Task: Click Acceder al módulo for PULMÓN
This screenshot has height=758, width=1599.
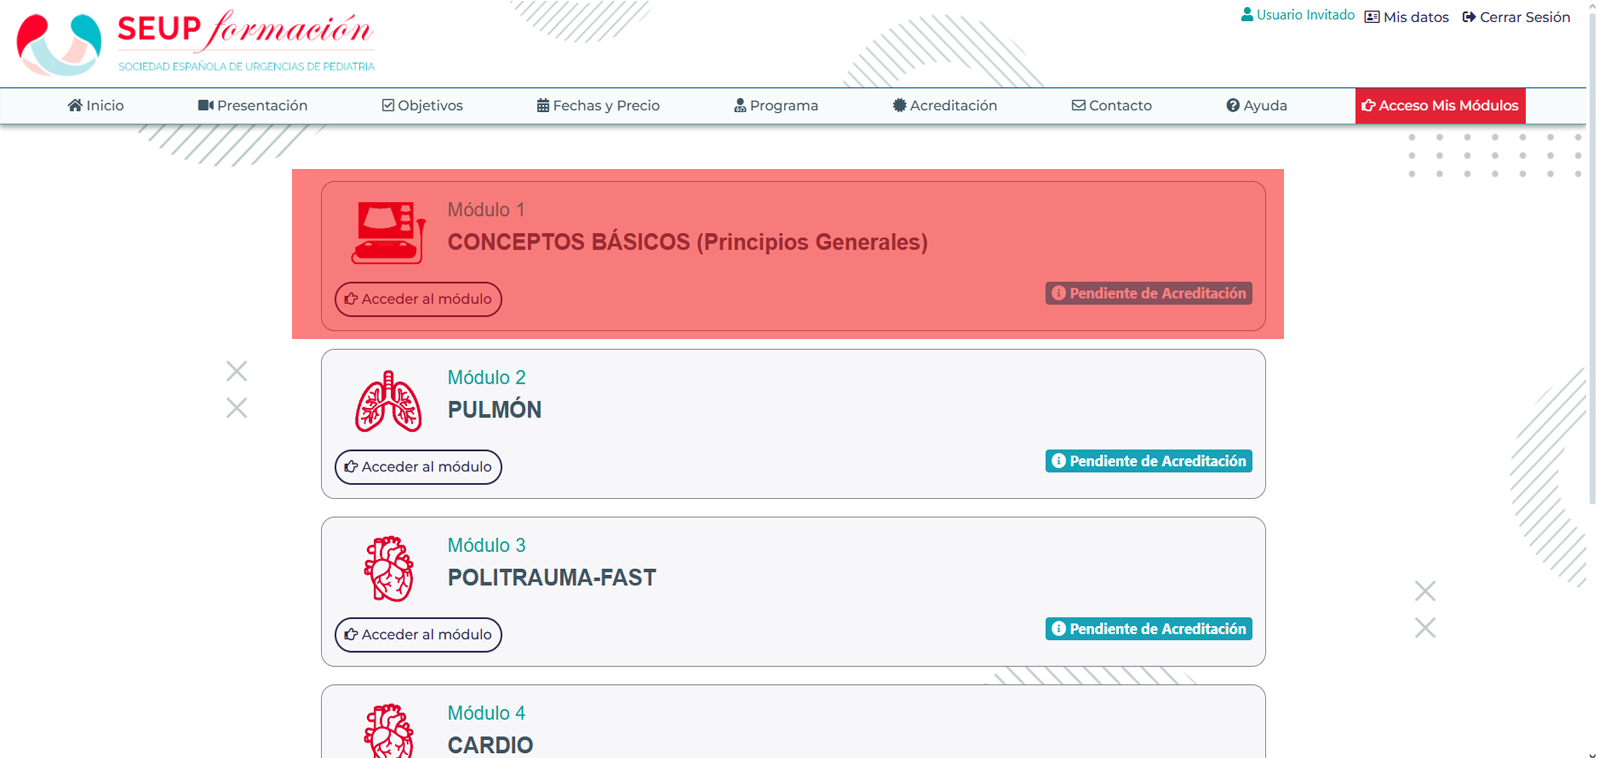Action: 418,467
